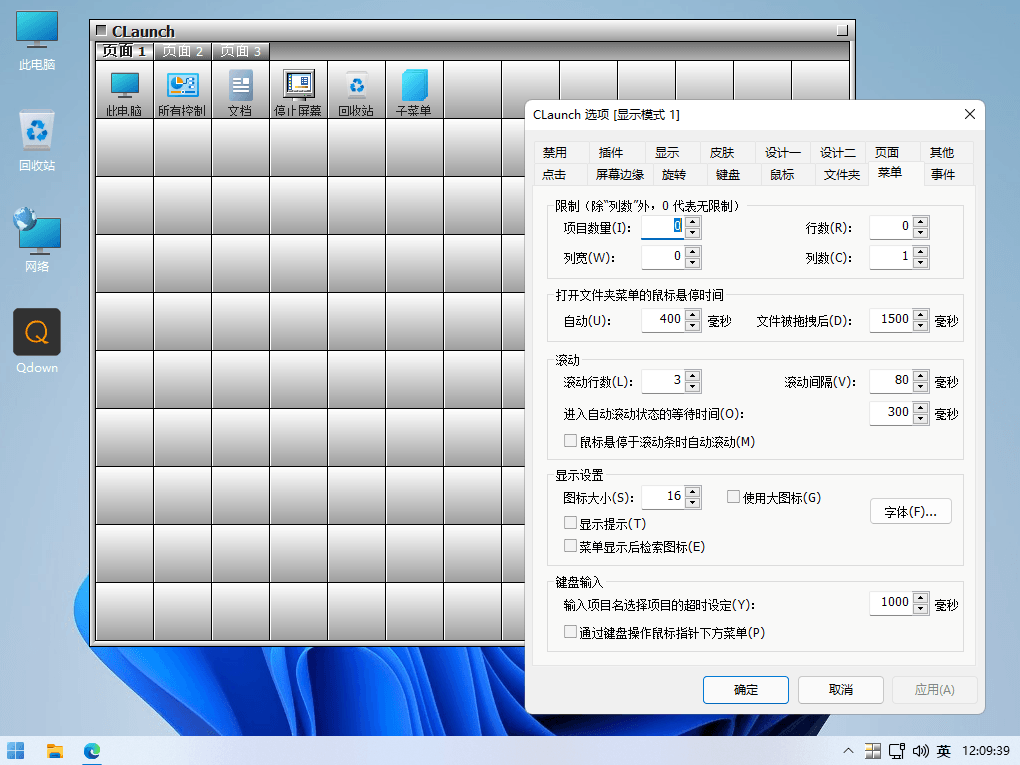Viewport: 1020px width, 765px height.
Task: Select the 回收站 desktop icon
Action: [x=37, y=141]
